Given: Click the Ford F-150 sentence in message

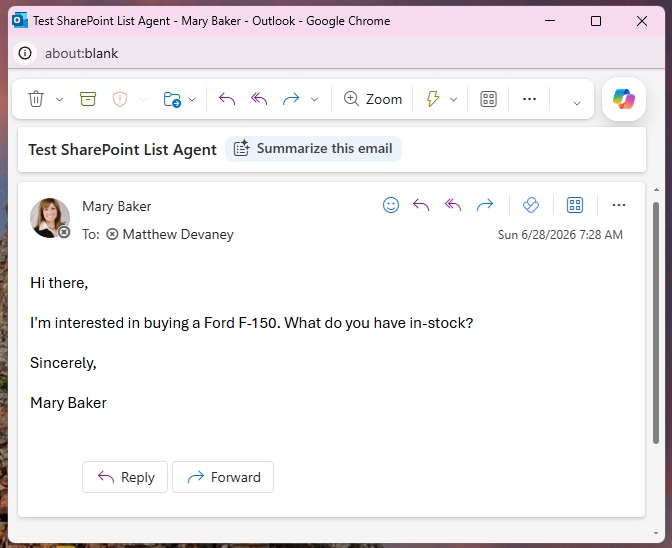Looking at the screenshot, I should click(252, 323).
